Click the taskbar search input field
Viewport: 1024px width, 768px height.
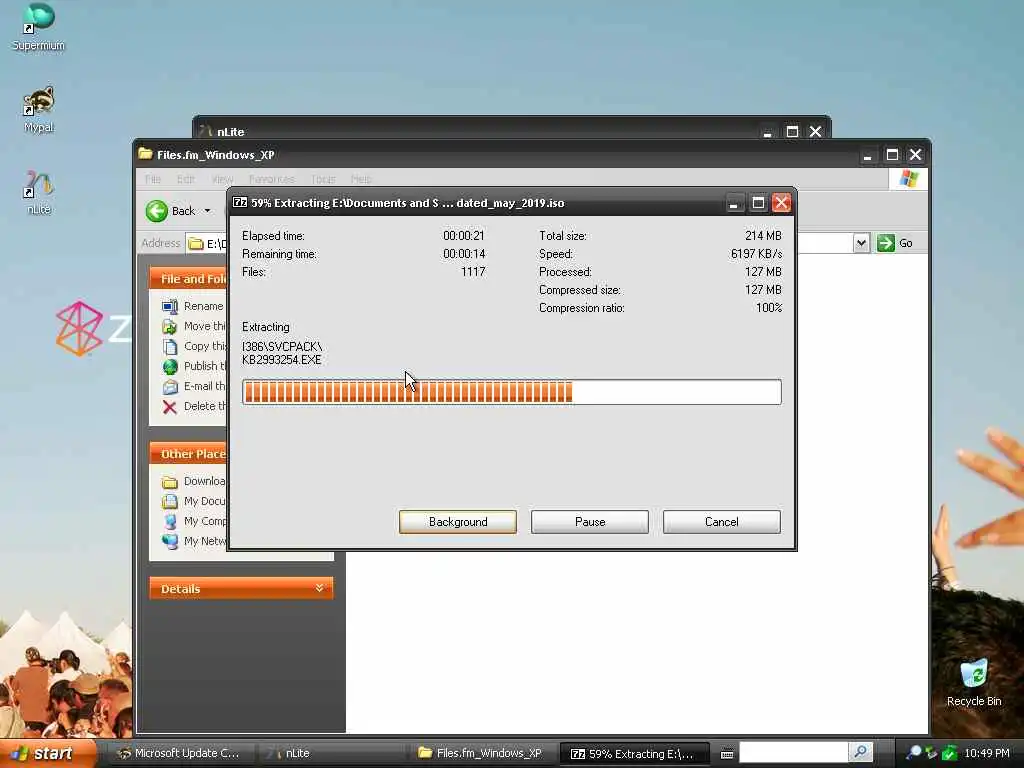click(x=793, y=753)
